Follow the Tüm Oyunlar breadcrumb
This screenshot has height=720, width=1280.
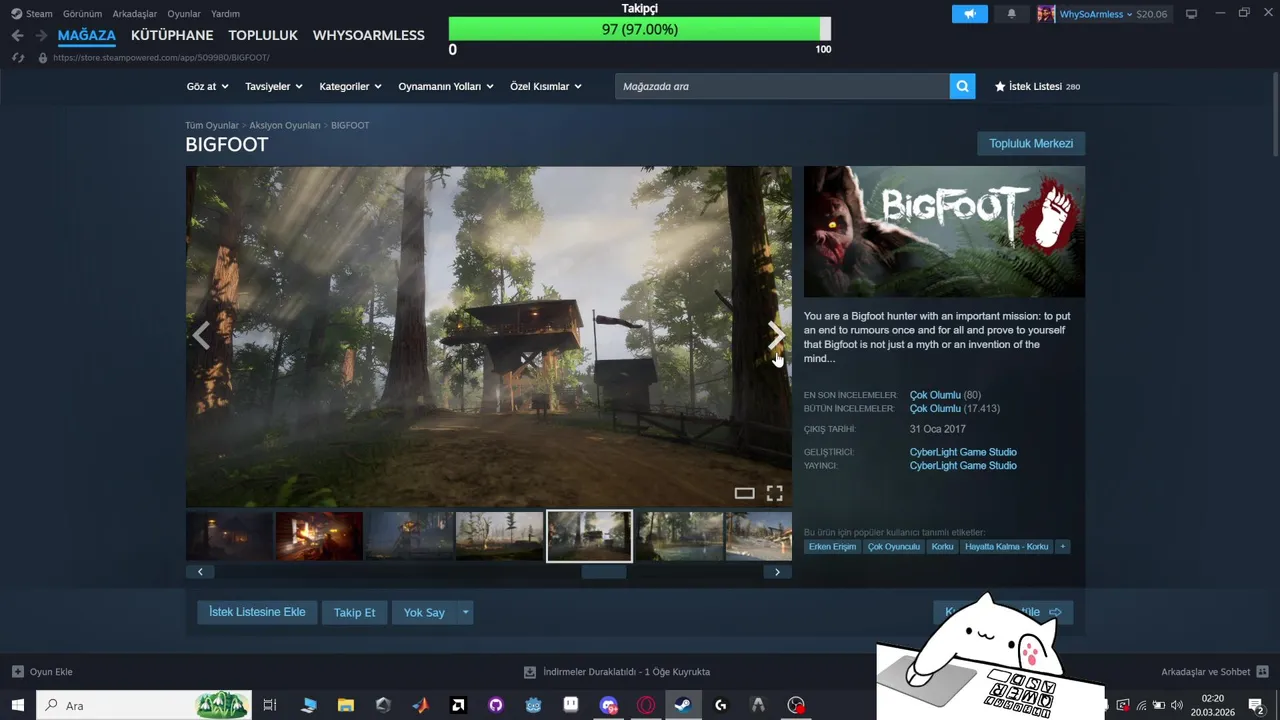pyautogui.click(x=212, y=126)
